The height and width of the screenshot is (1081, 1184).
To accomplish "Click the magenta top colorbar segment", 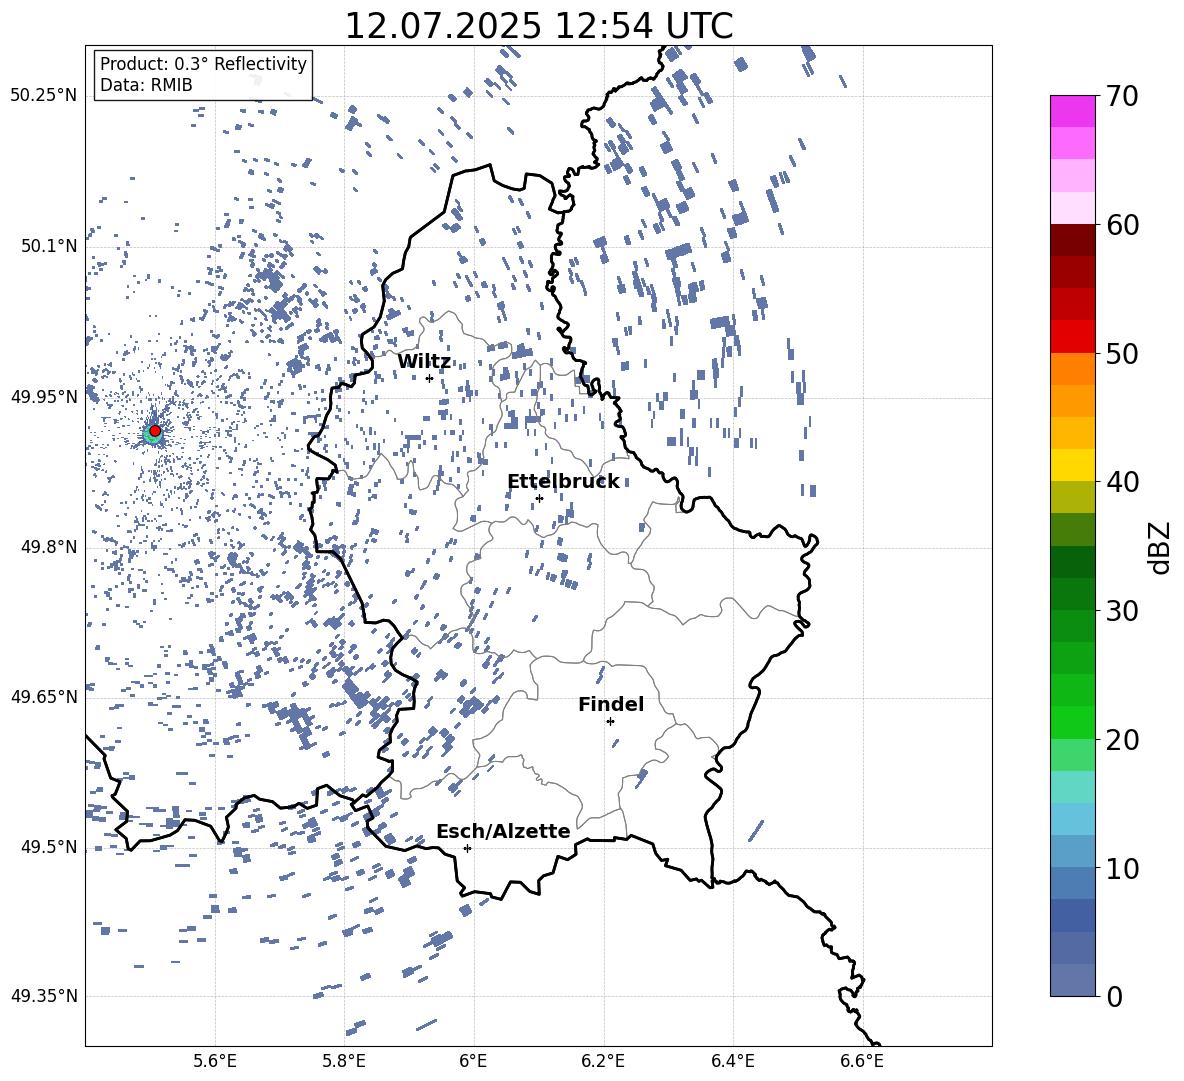I will pos(1073,112).
